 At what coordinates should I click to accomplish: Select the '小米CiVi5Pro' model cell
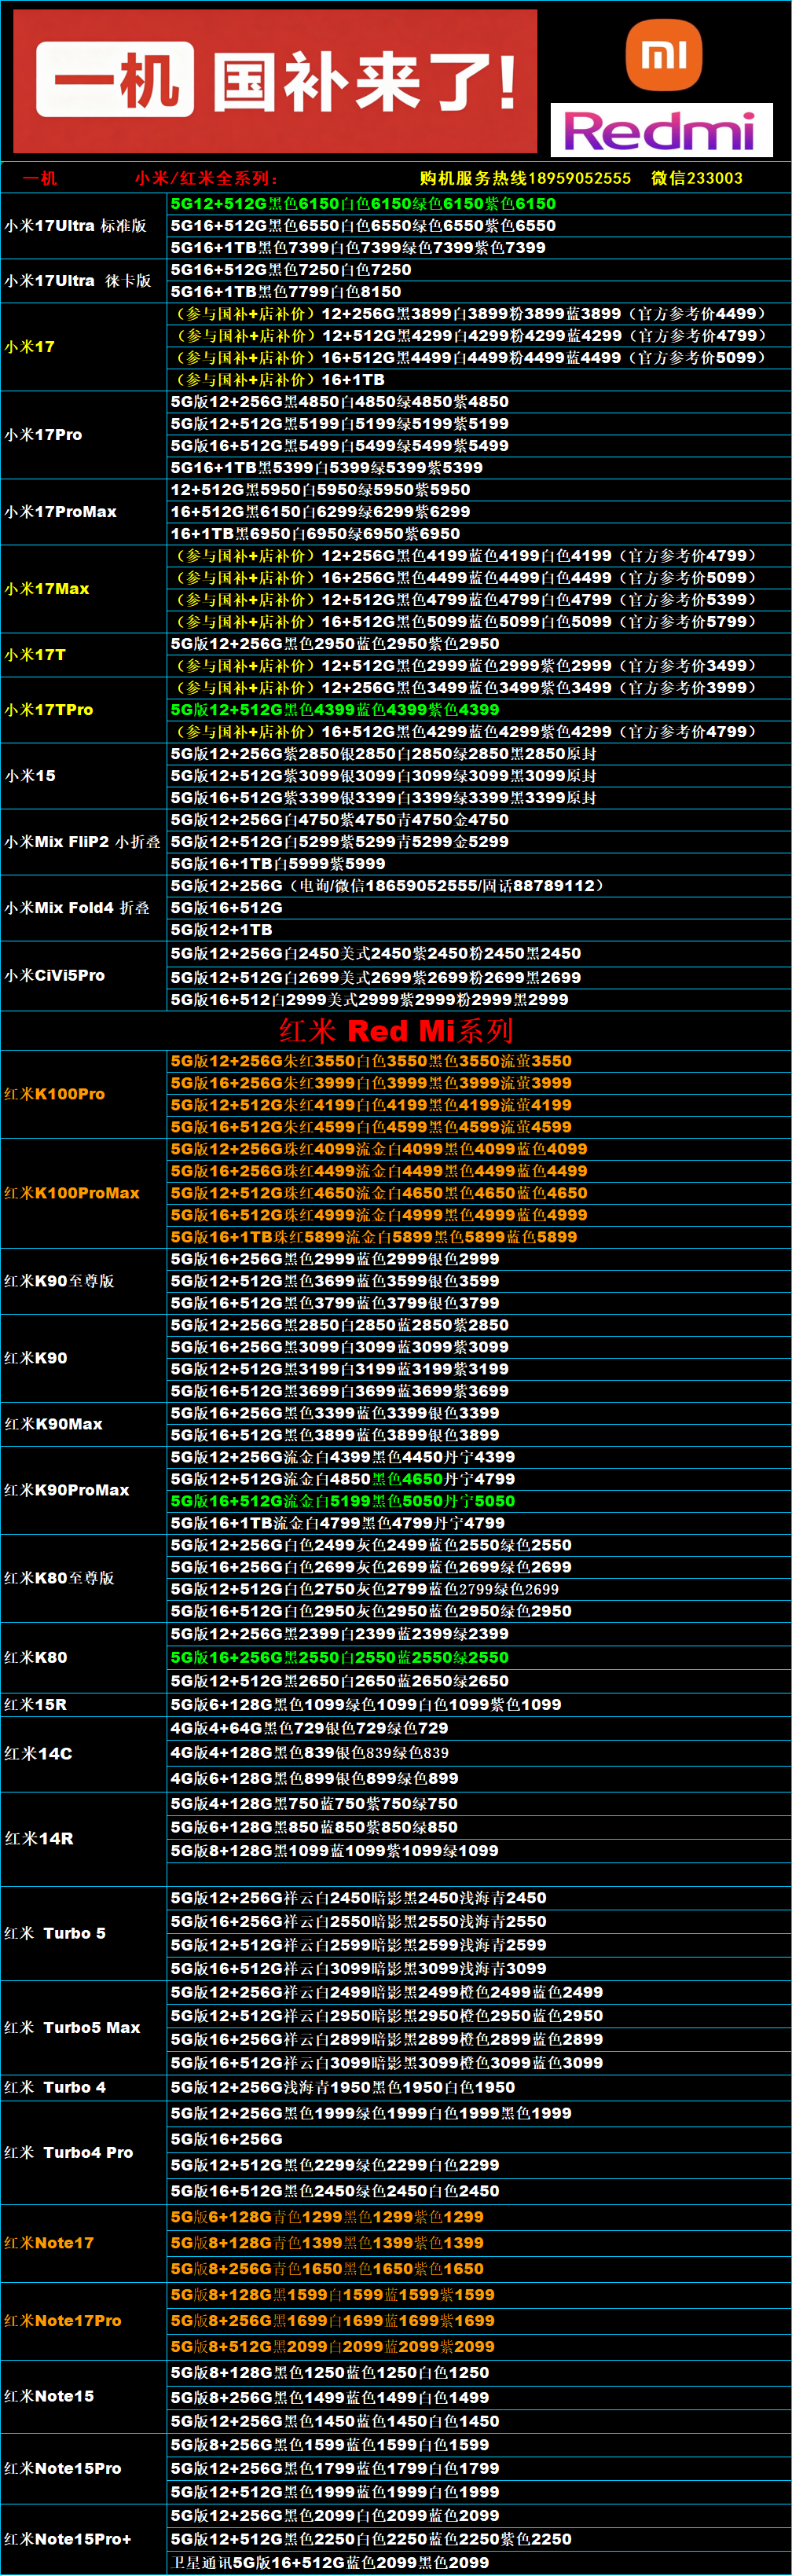pos(84,976)
